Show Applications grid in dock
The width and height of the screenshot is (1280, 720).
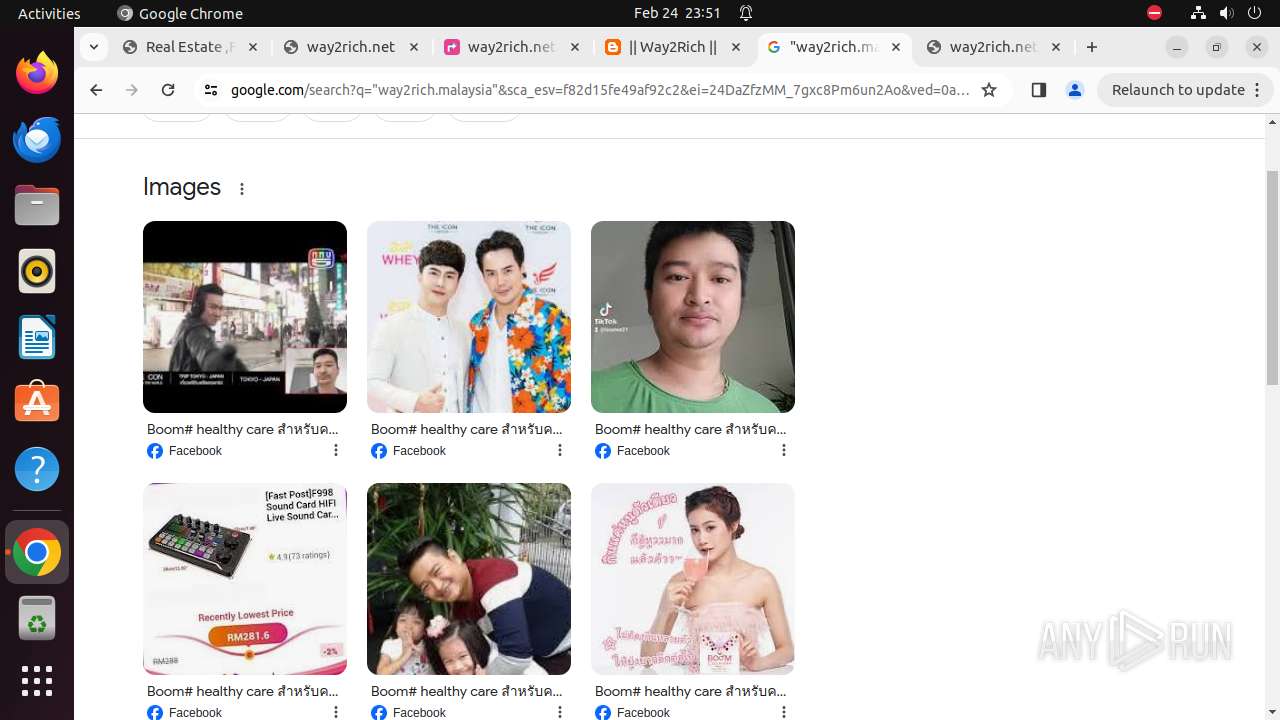point(37,681)
